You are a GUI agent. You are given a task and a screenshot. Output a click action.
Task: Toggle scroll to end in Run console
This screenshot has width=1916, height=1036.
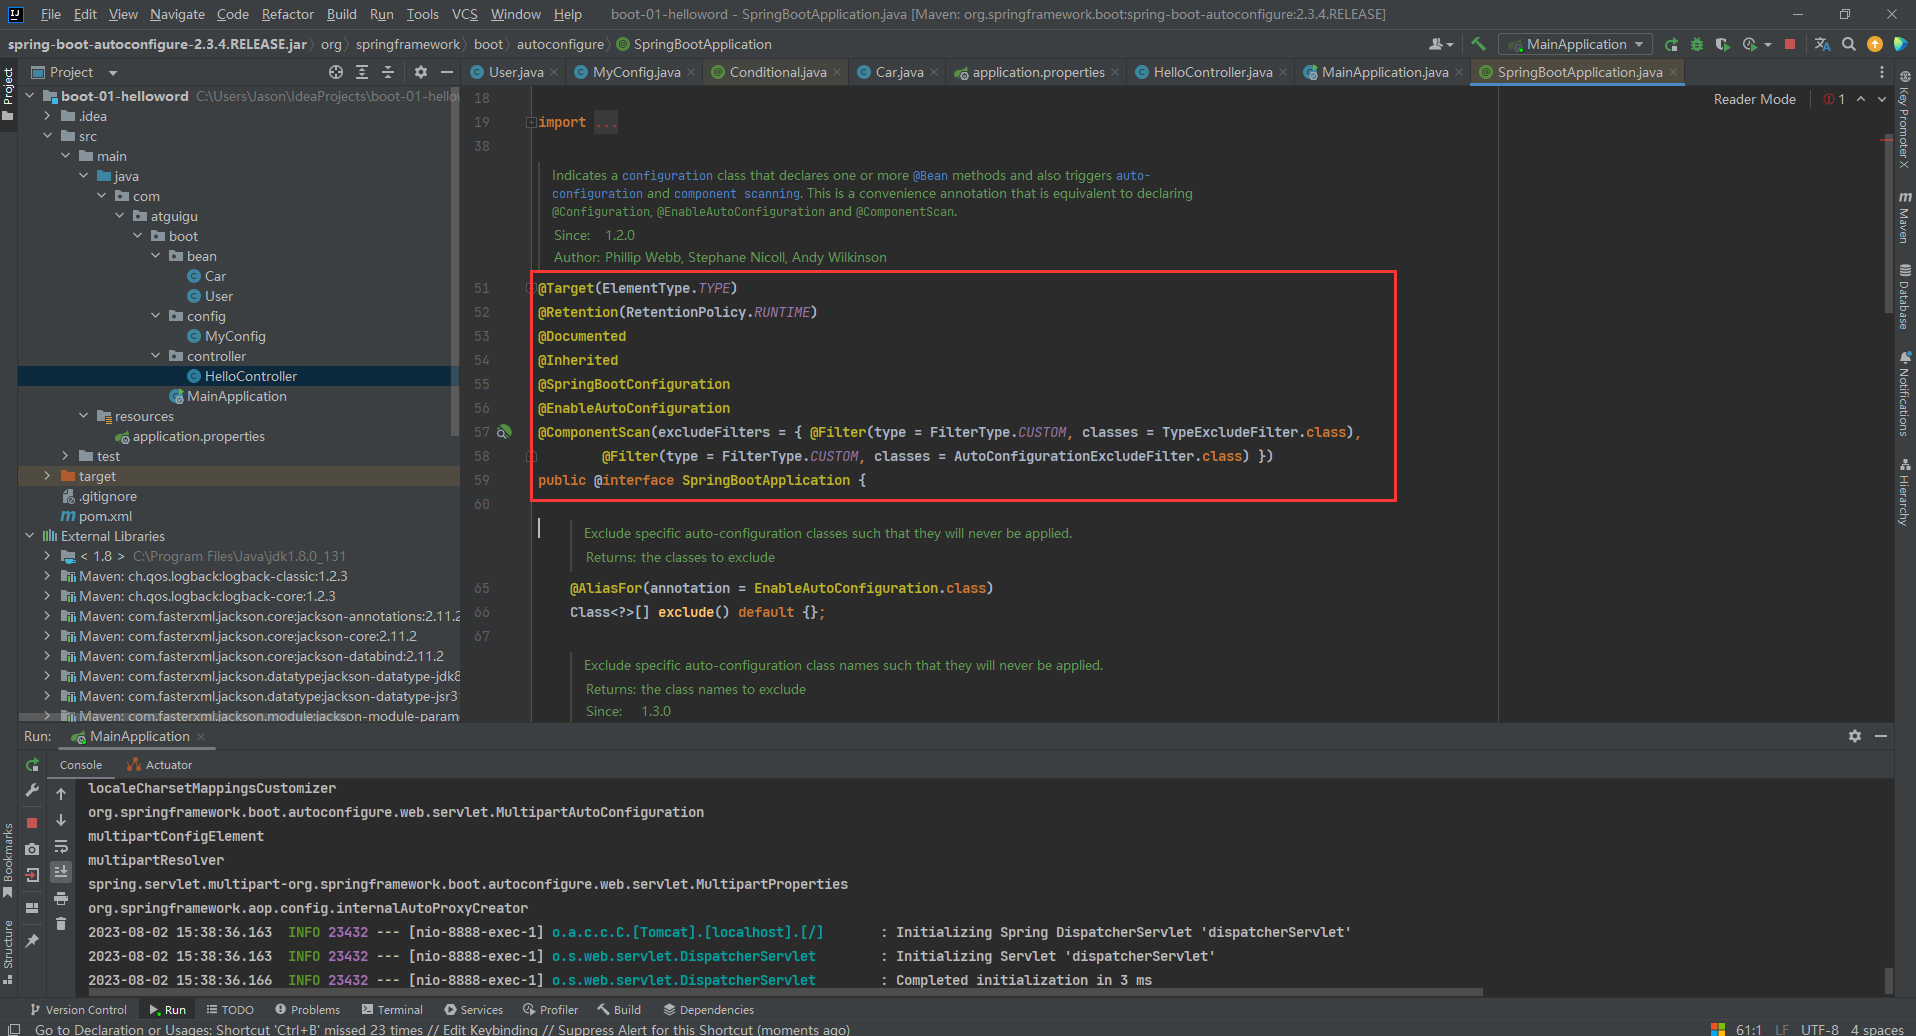click(61, 872)
